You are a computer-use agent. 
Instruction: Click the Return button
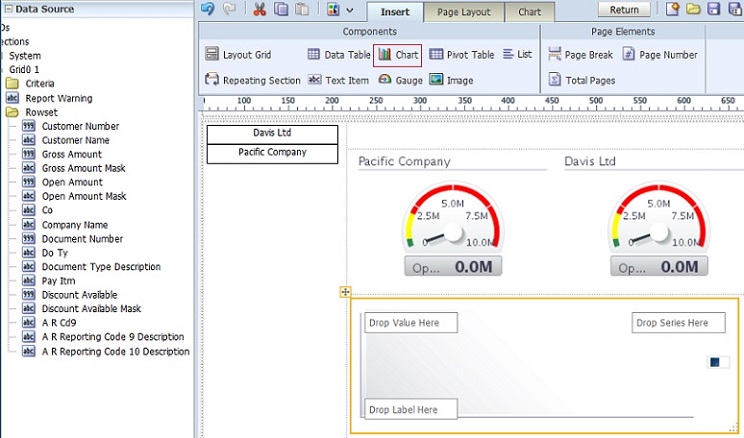coord(624,9)
